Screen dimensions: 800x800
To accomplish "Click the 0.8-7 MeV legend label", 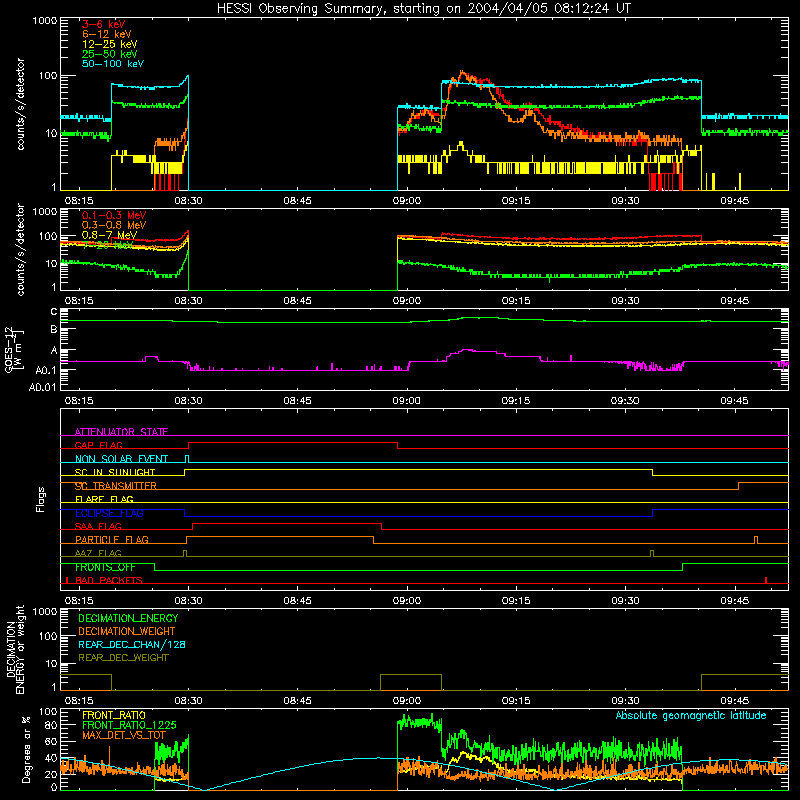I will point(109,235).
